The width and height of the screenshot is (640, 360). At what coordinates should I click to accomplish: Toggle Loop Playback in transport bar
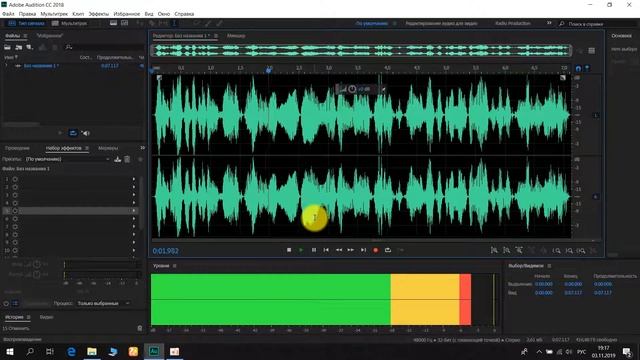(x=388, y=250)
